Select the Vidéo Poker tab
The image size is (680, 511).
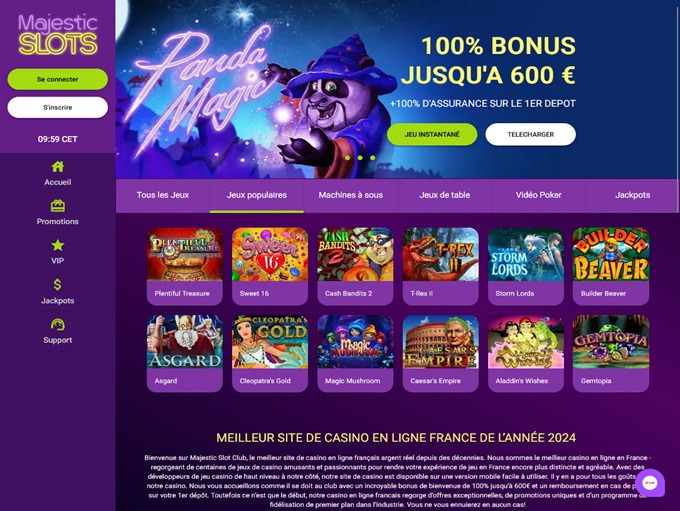pos(538,195)
